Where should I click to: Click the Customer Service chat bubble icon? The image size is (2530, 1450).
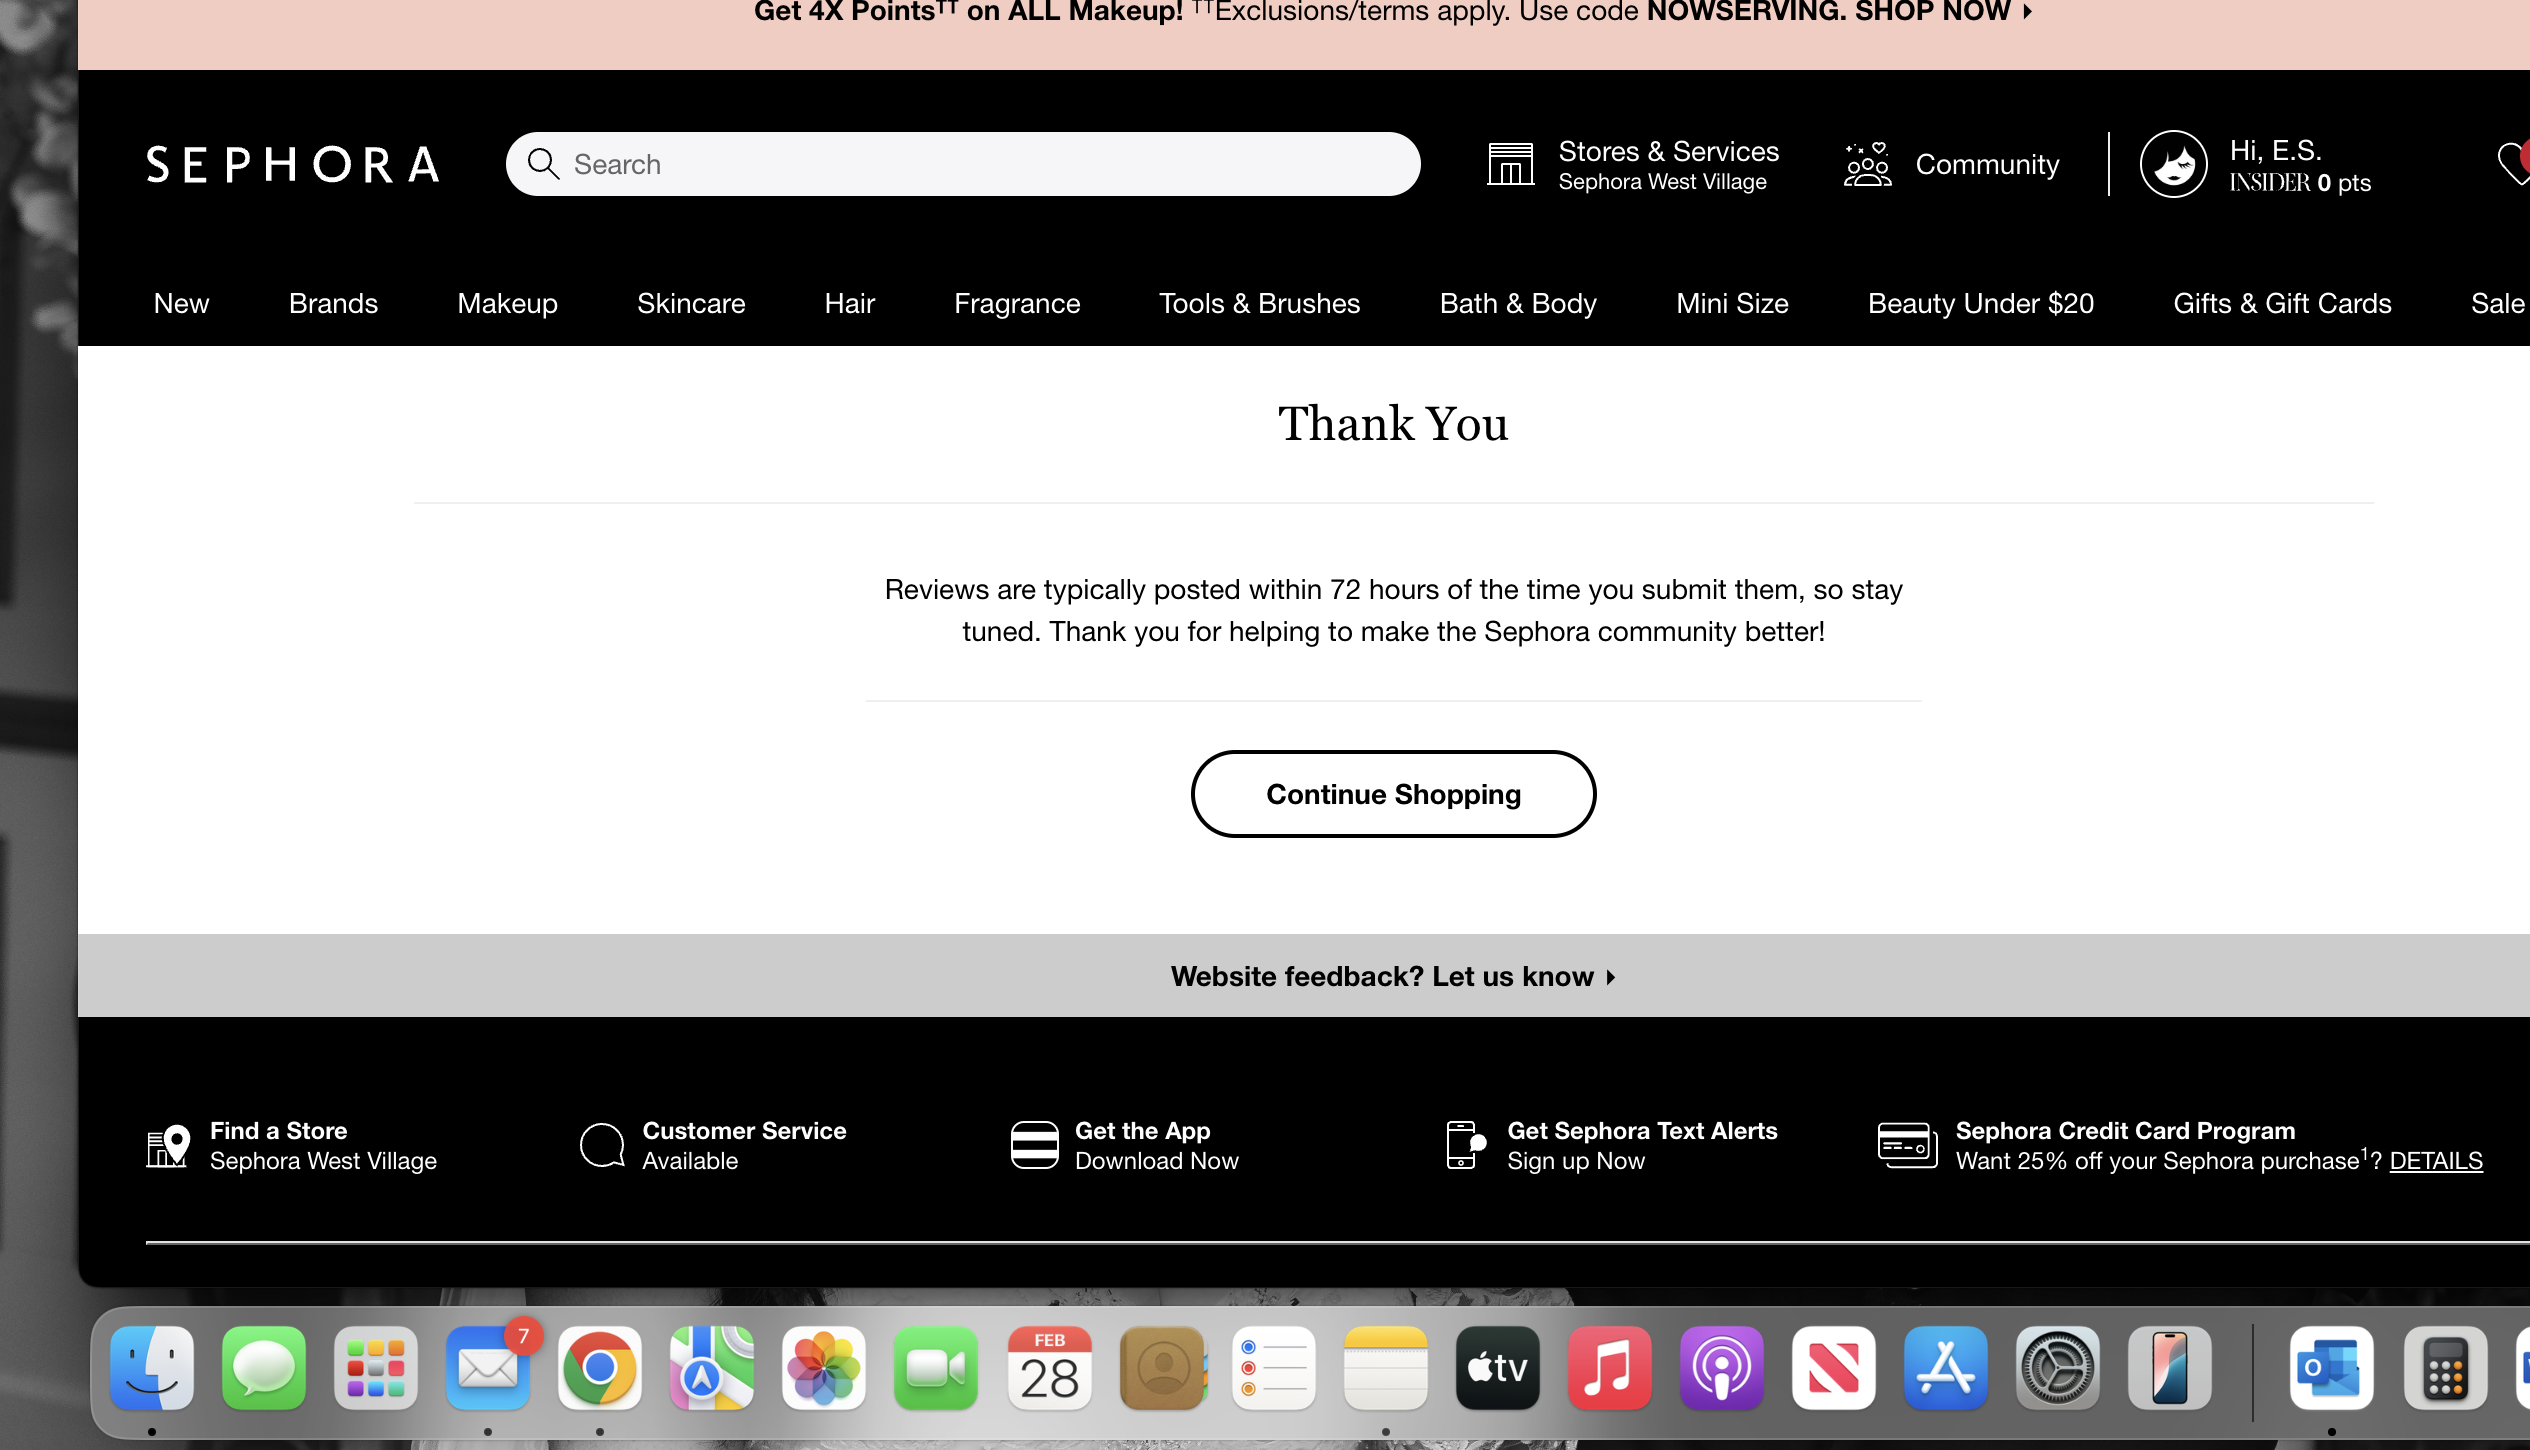602,1146
